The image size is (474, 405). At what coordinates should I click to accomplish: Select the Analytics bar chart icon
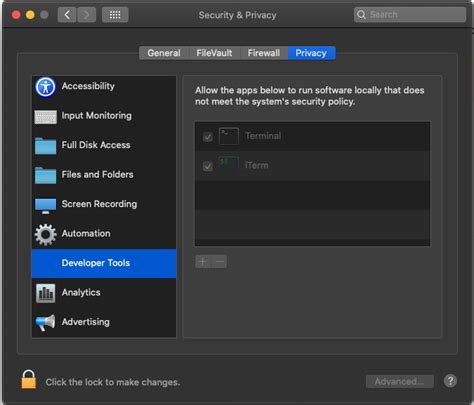[46, 293]
